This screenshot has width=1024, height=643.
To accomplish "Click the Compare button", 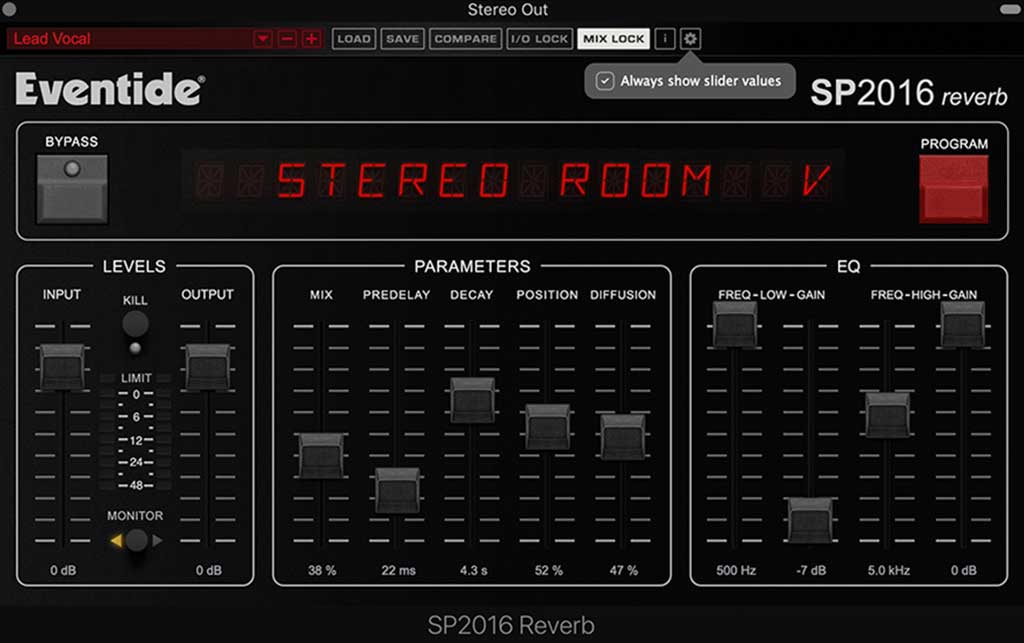I will [x=465, y=39].
